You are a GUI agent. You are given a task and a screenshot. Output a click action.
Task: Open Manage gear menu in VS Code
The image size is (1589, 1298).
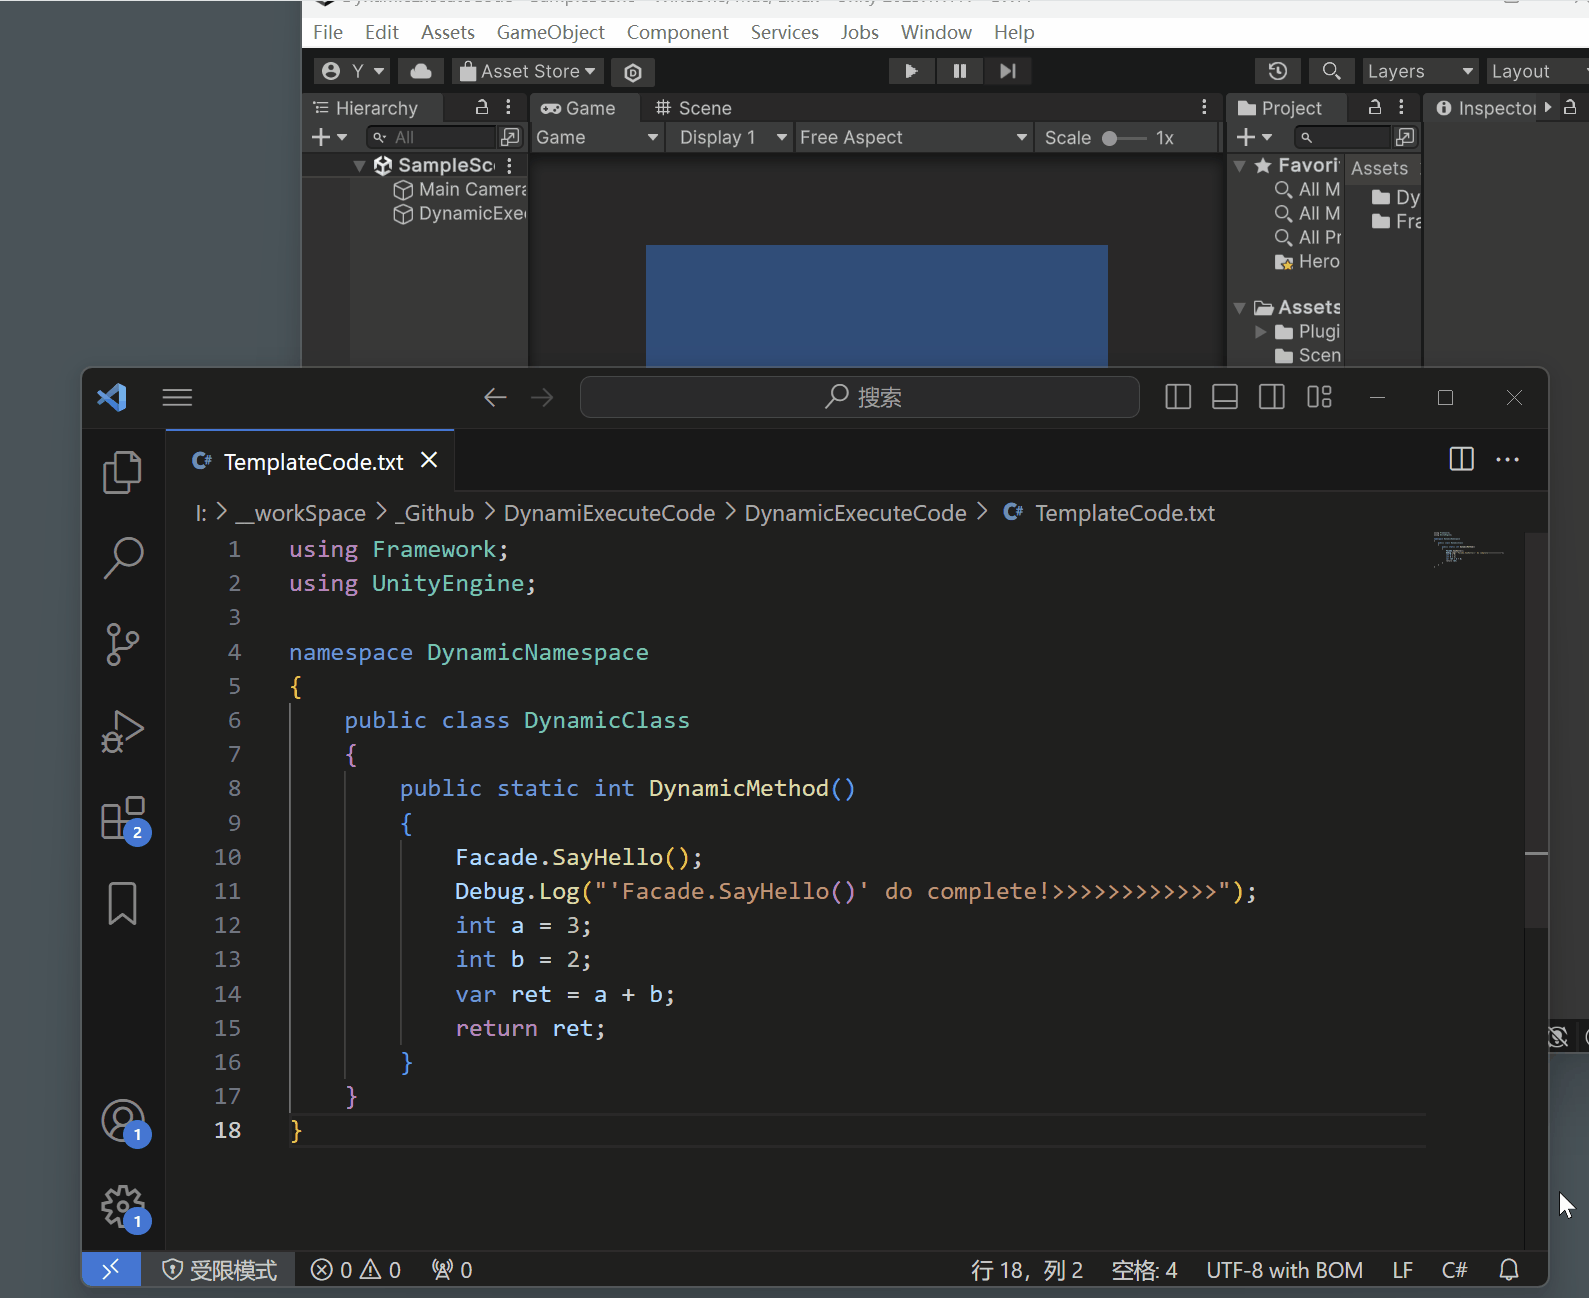pyautogui.click(x=123, y=1207)
